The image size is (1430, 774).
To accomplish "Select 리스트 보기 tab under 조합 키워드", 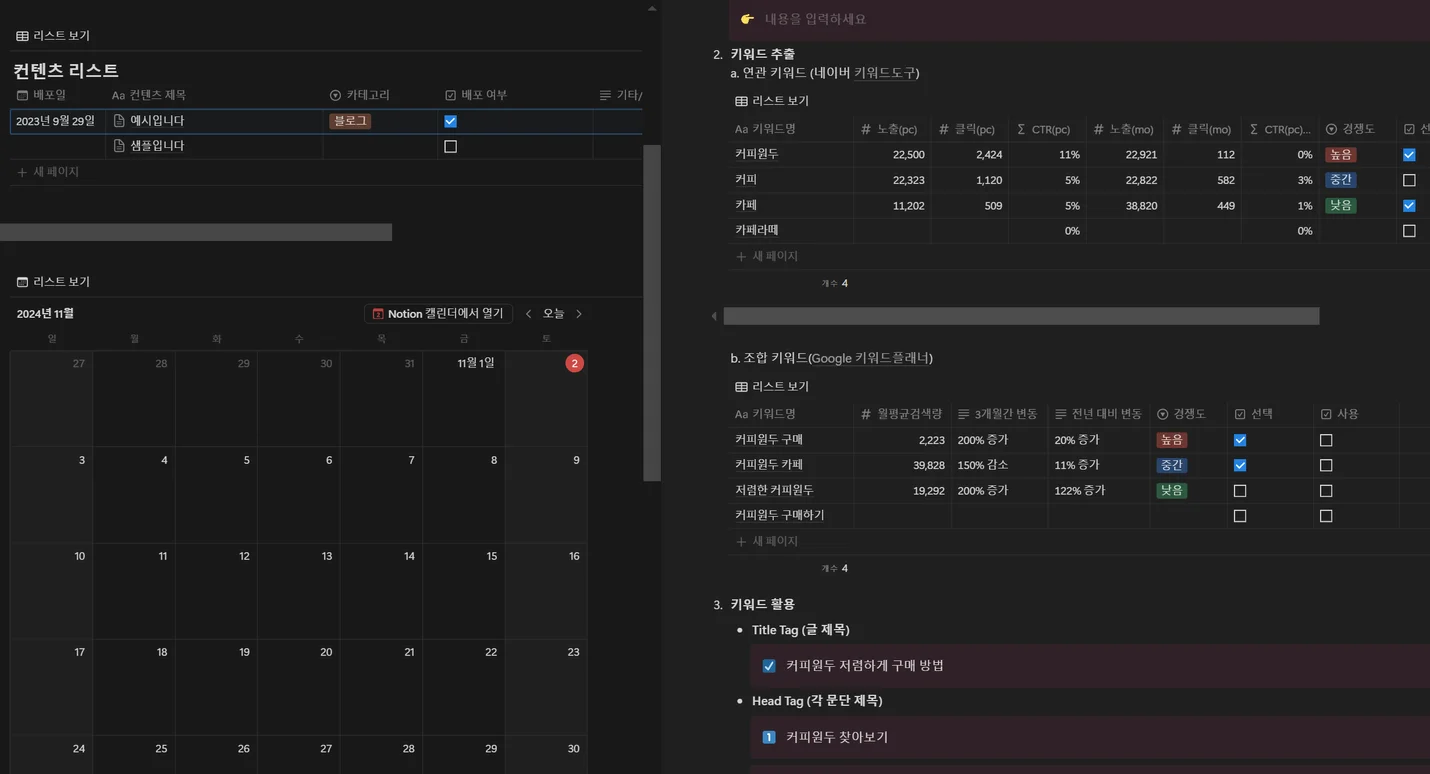I will tap(772, 387).
